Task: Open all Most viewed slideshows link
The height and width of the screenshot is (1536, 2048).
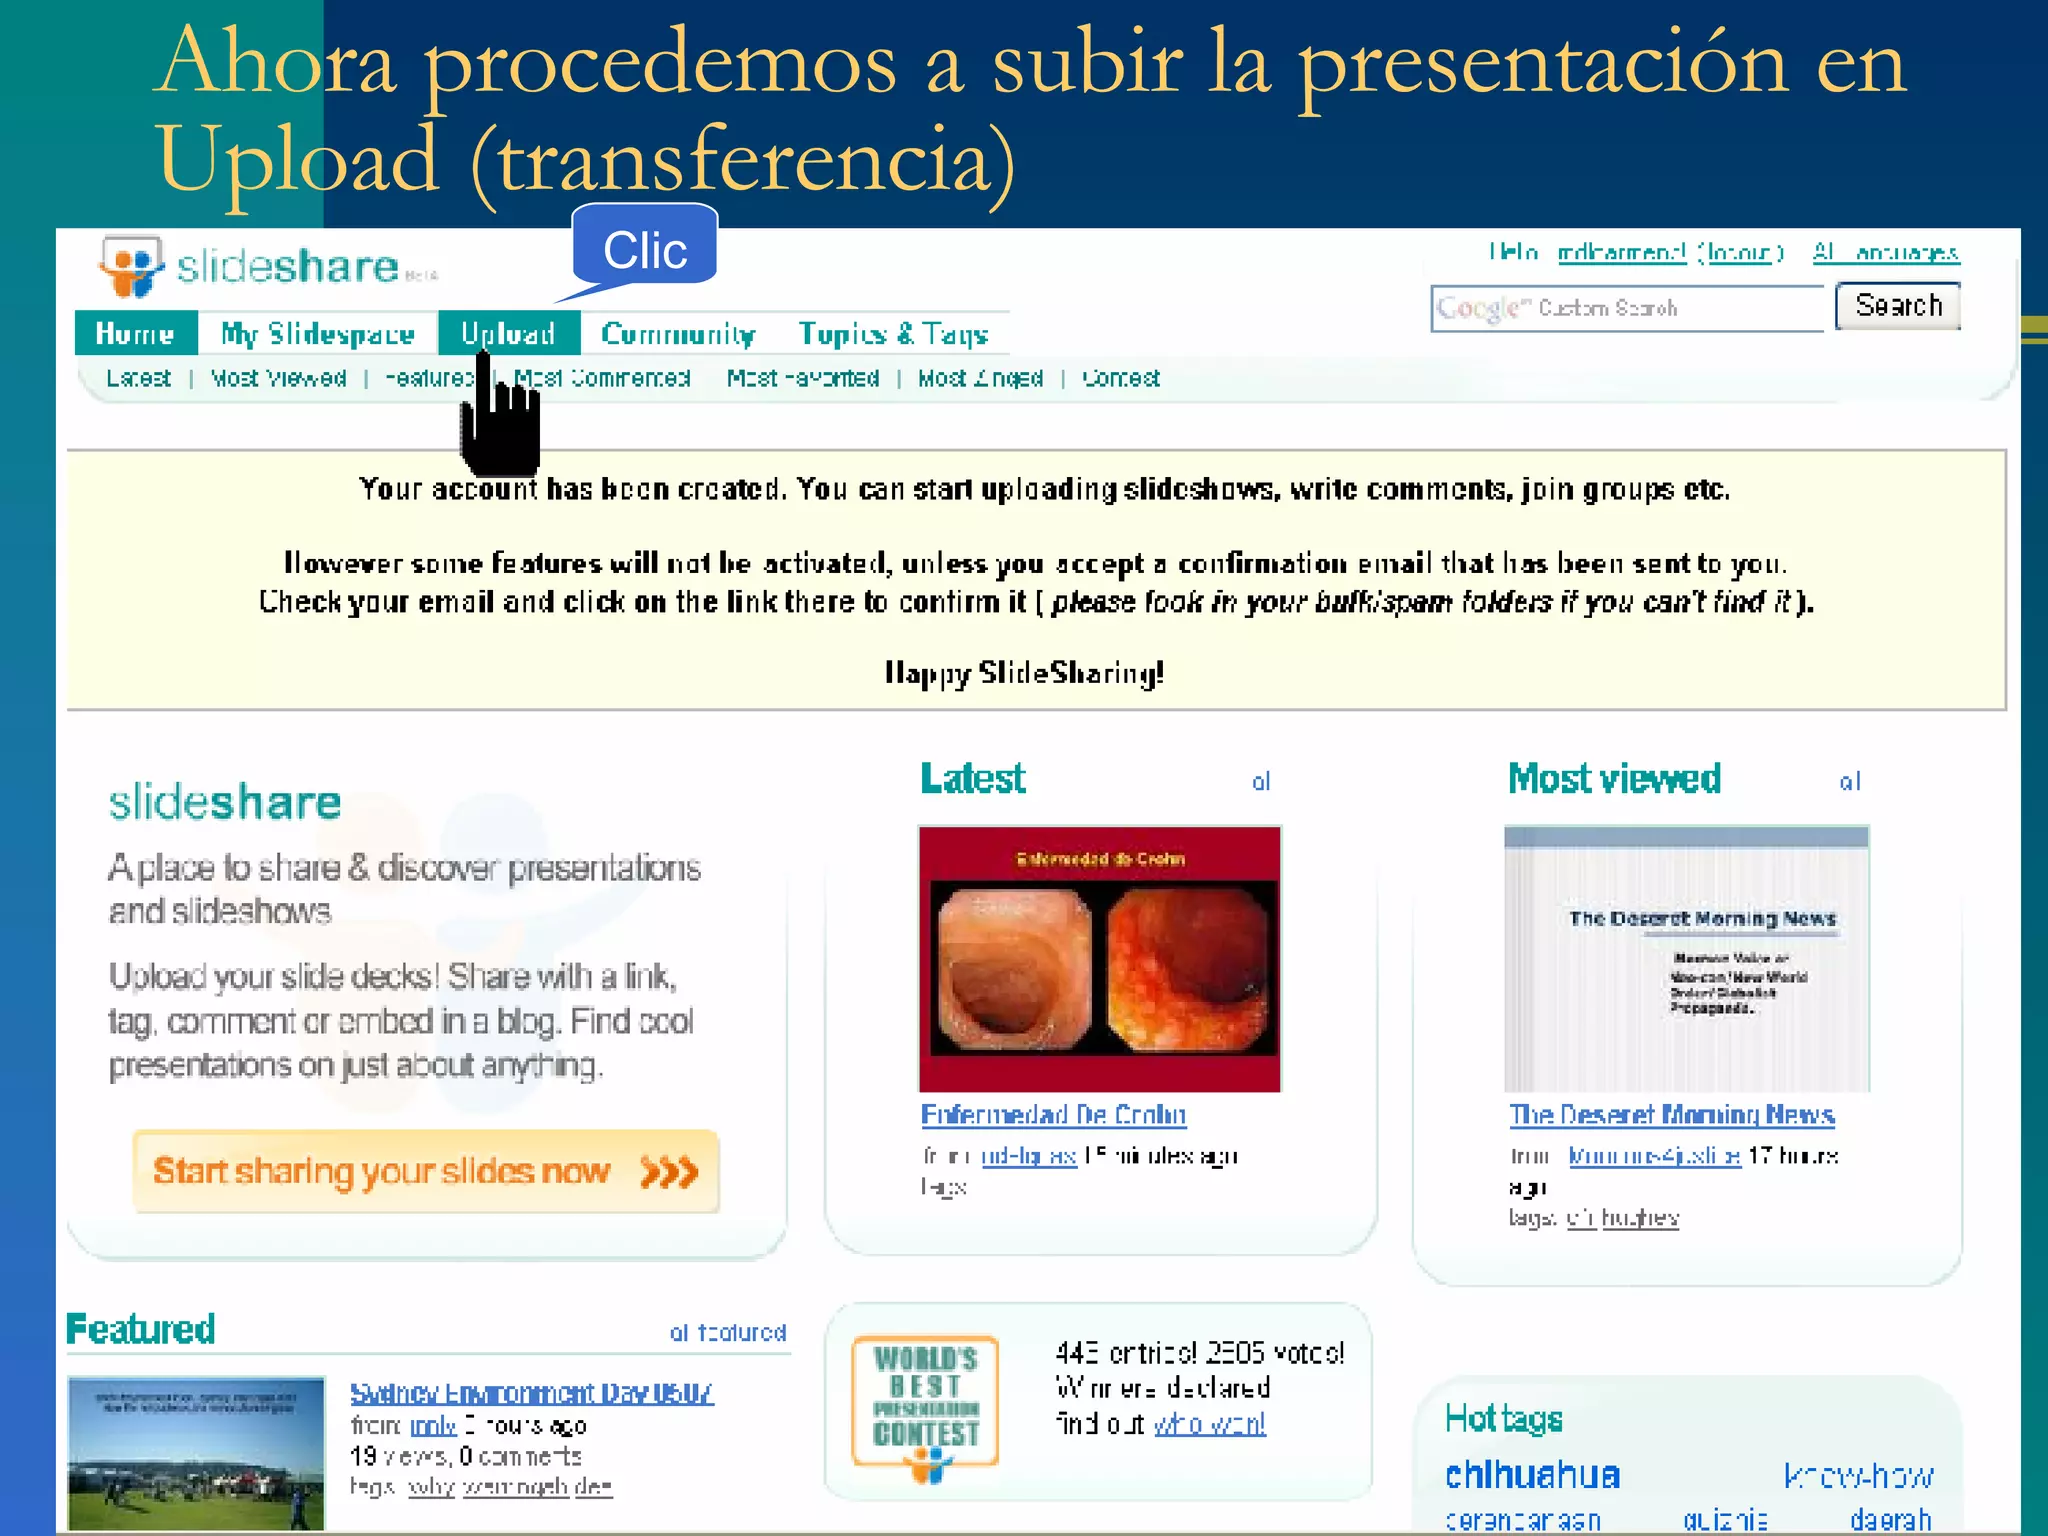Action: (x=1850, y=782)
